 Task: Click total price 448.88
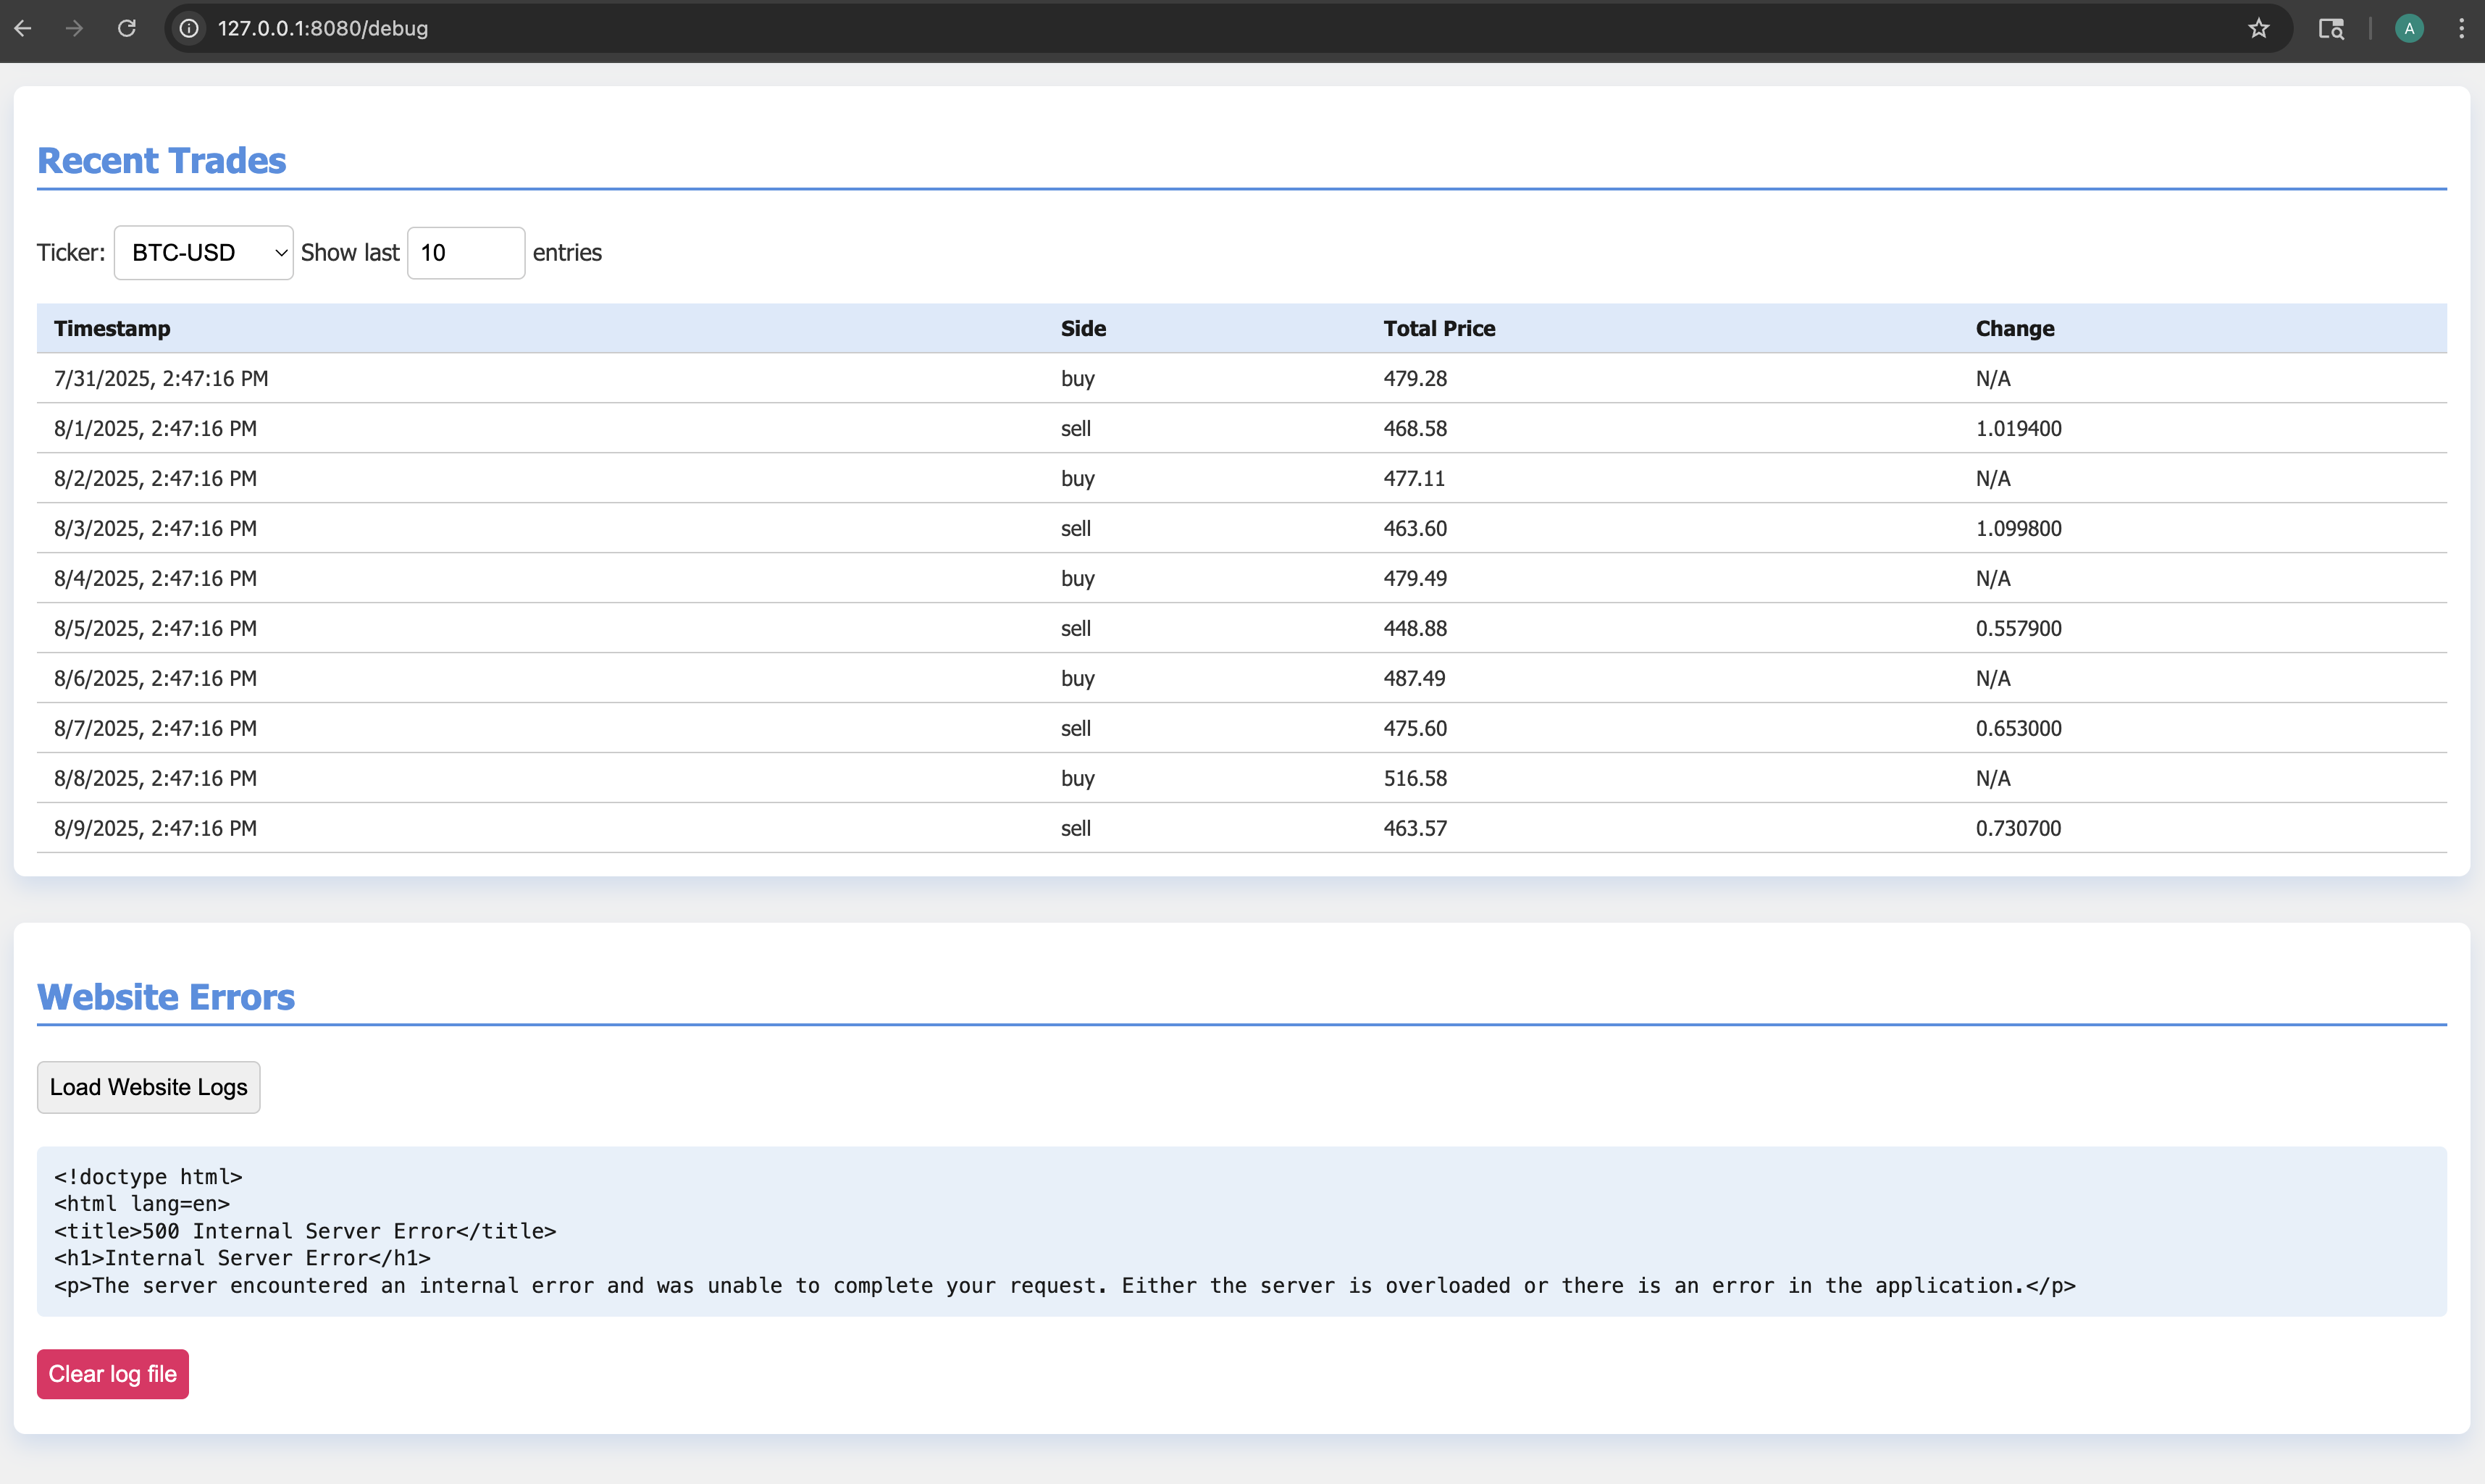pos(1415,628)
